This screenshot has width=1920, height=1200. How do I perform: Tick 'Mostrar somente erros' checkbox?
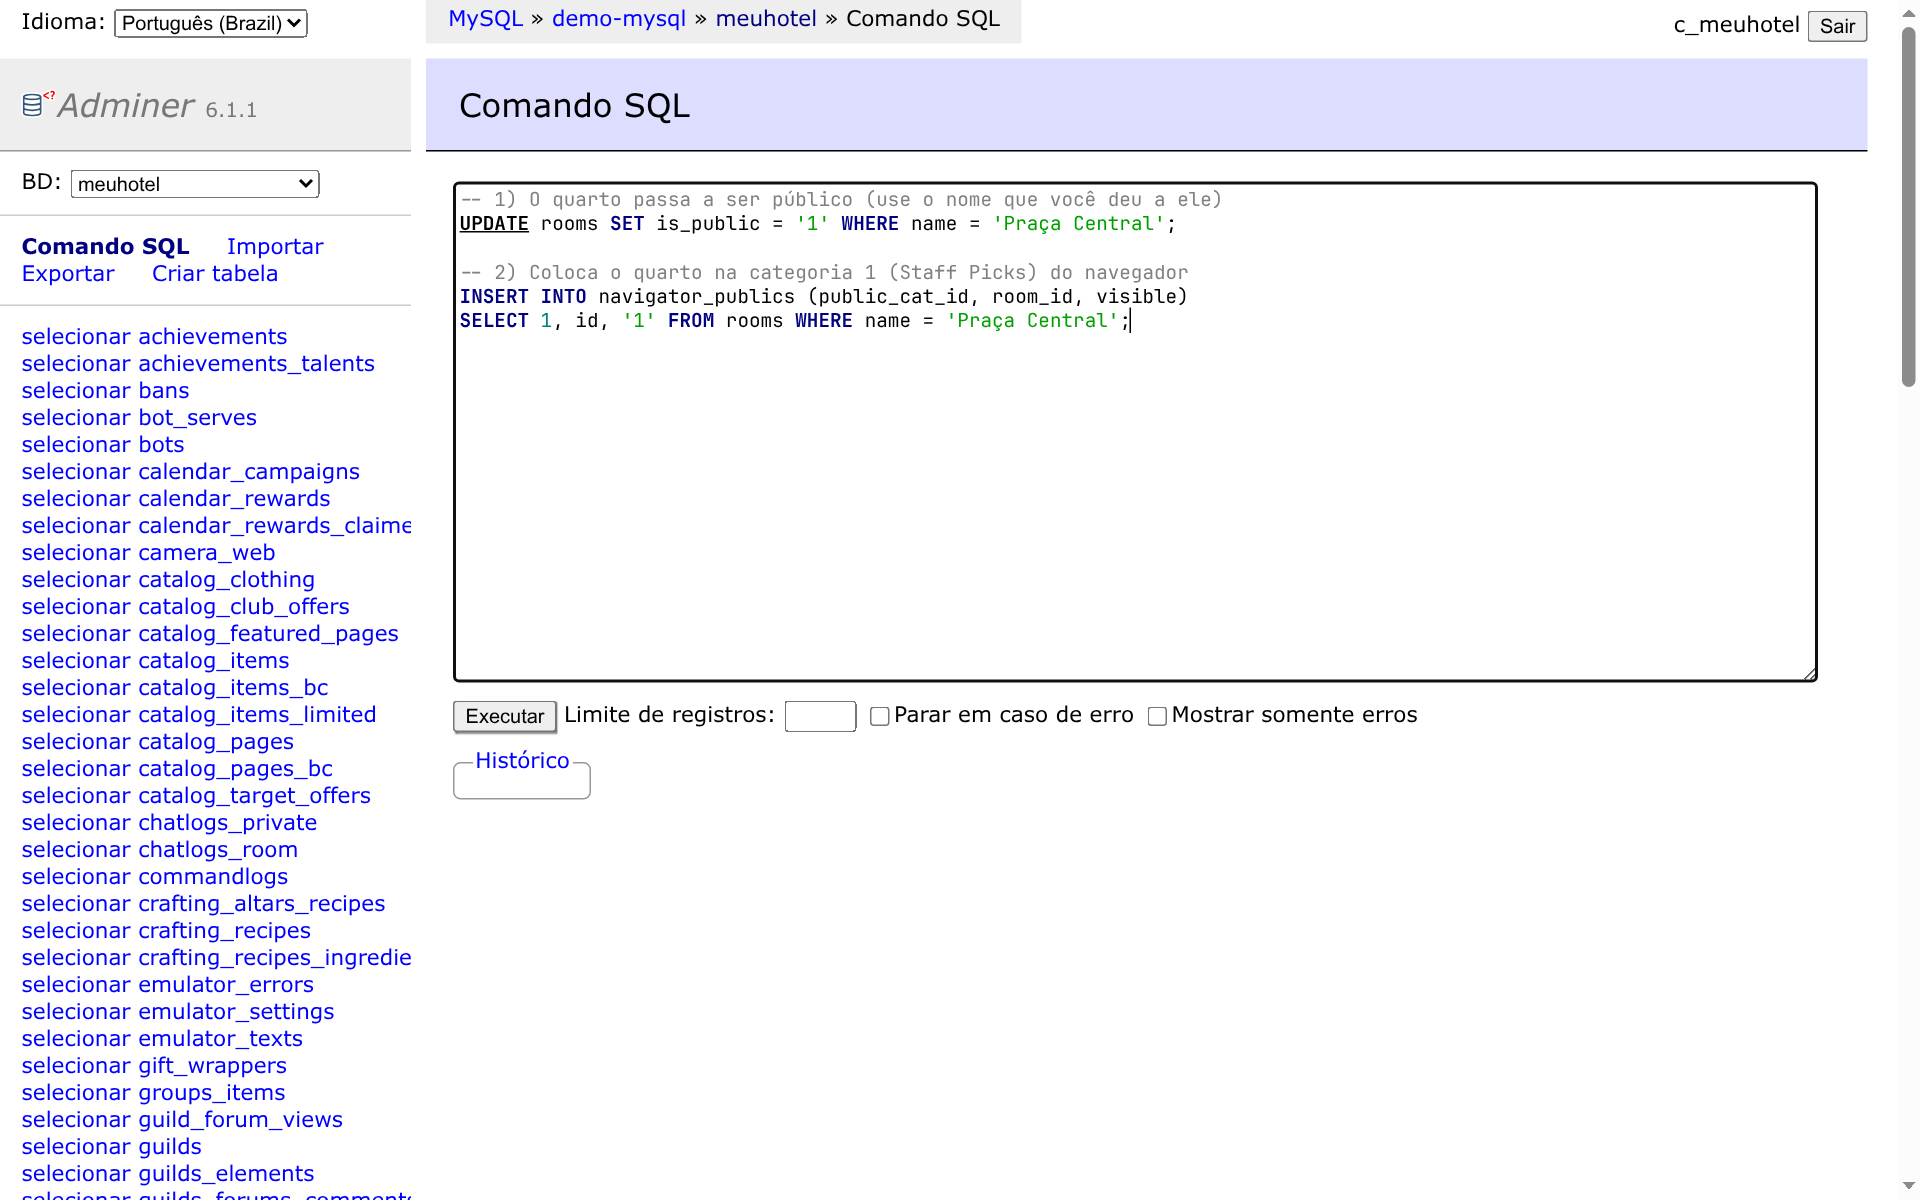point(1157,716)
